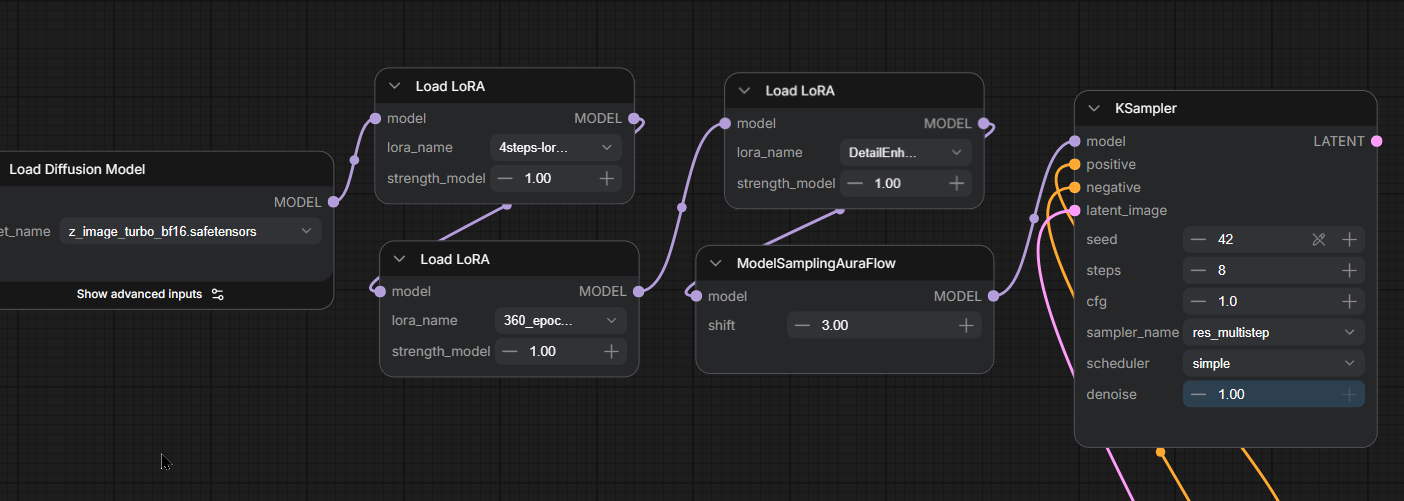Screen dimensions: 1404x501
Task: Click the cfg value field showing 1.0
Action: coord(1274,301)
